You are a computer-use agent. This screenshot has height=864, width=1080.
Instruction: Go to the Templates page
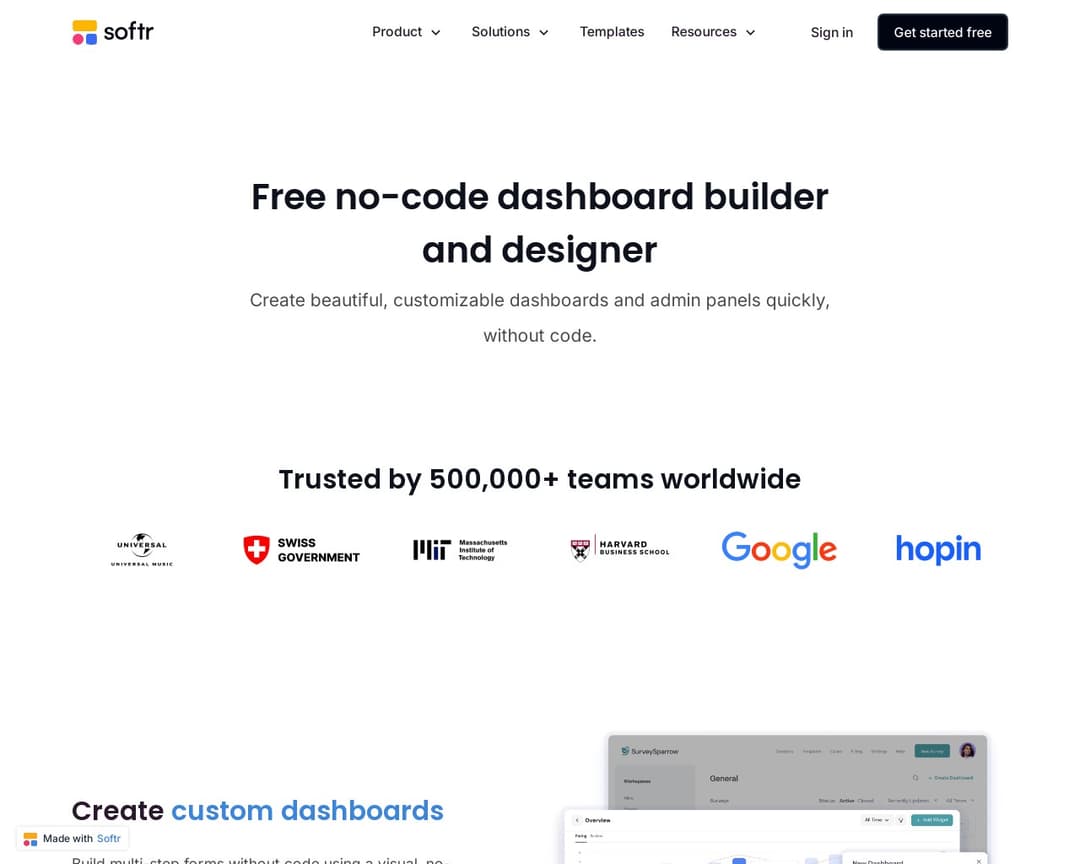[x=612, y=32]
